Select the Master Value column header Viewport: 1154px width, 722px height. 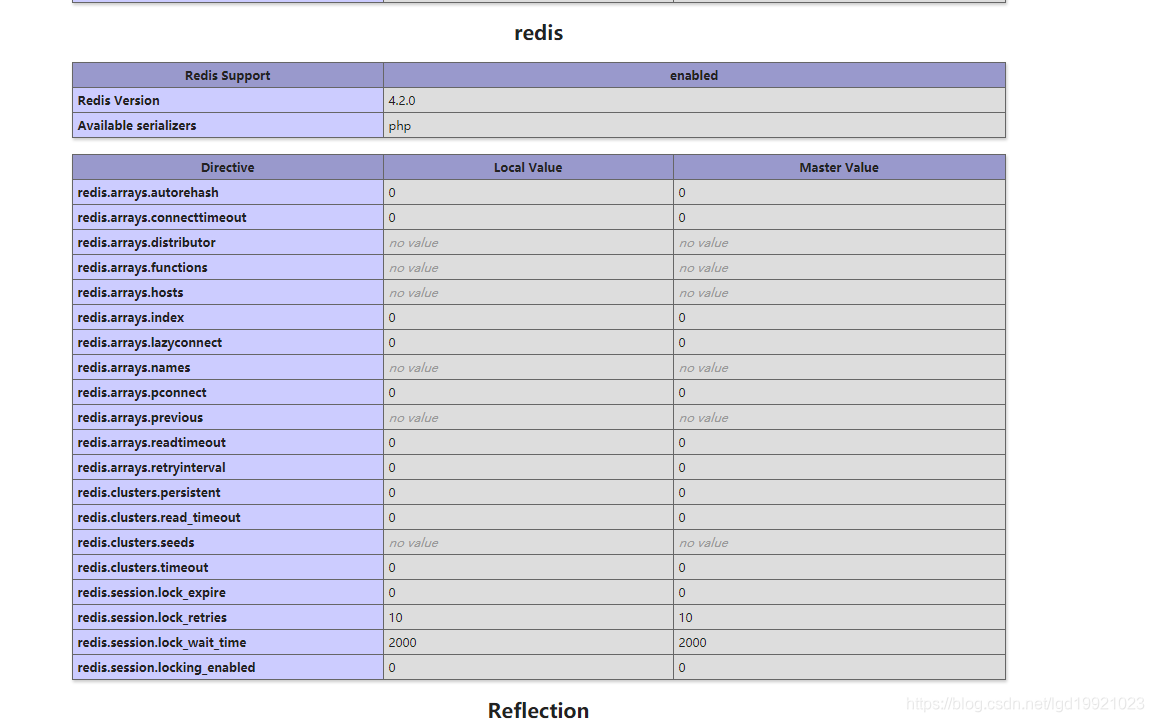(838, 167)
